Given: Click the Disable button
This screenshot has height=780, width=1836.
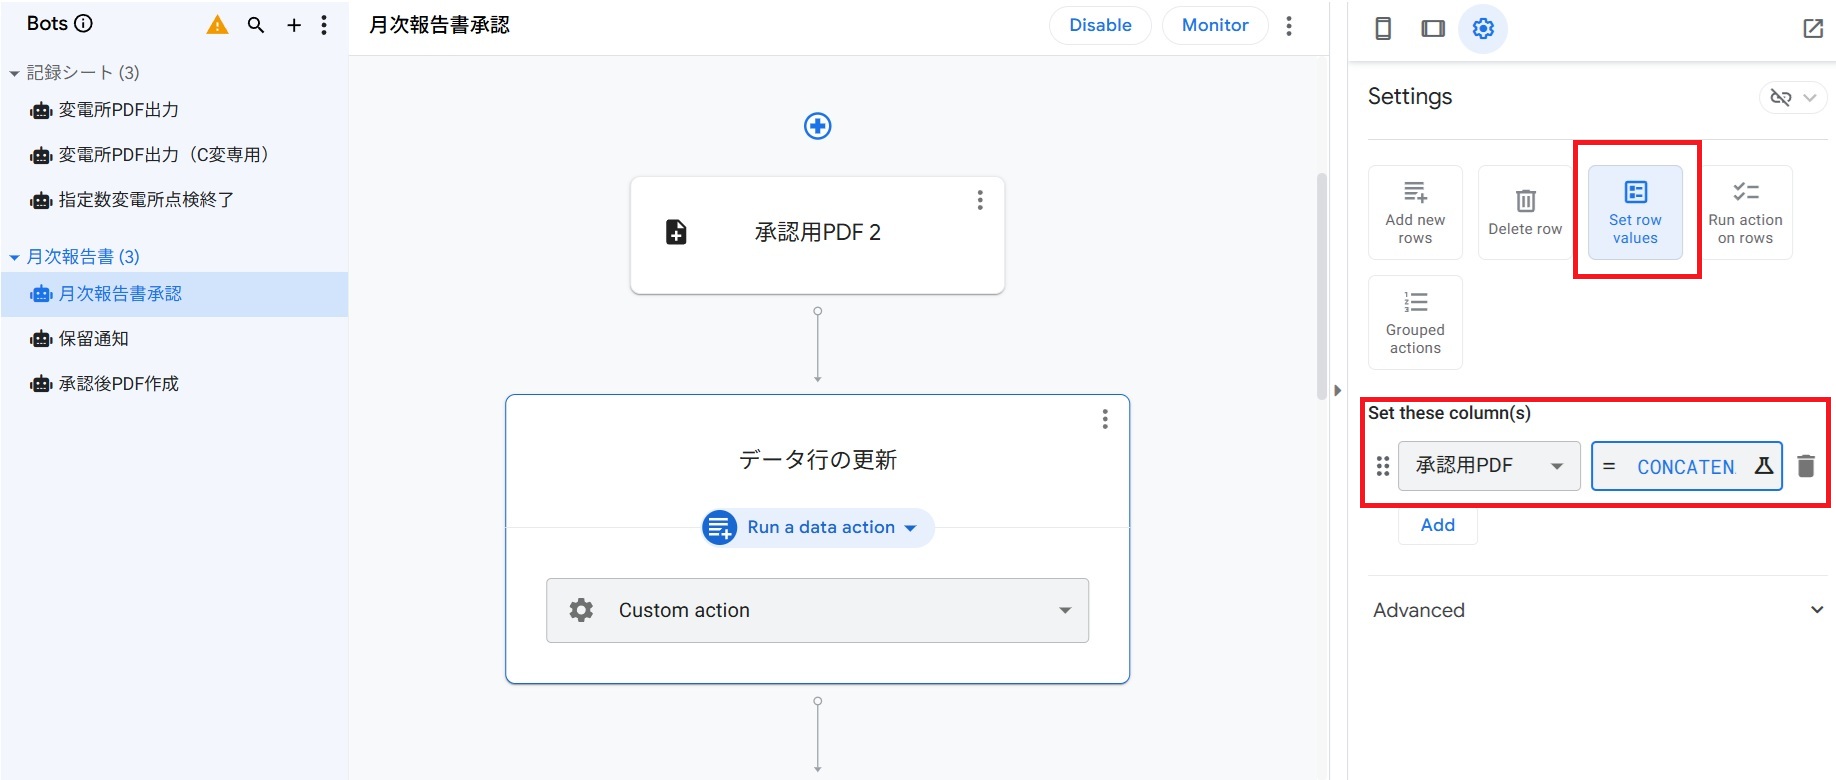Looking at the screenshot, I should pos(1100,25).
